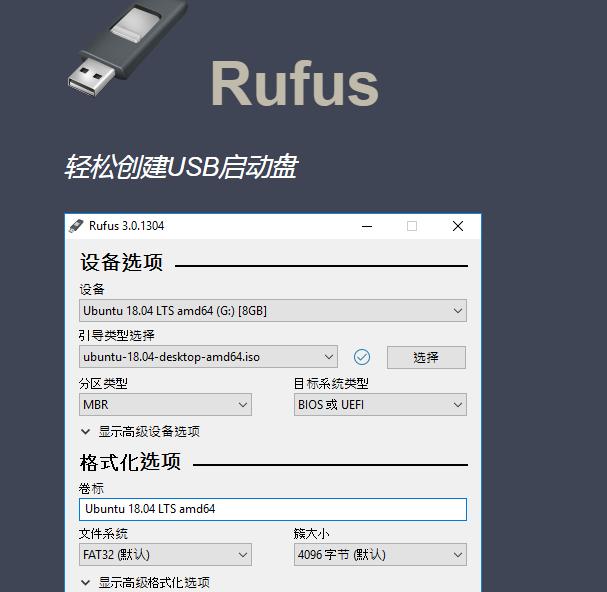Open the BIOS 或 UEFI target system dropdown
Viewport: 607px width, 592px height.
(x=380, y=405)
